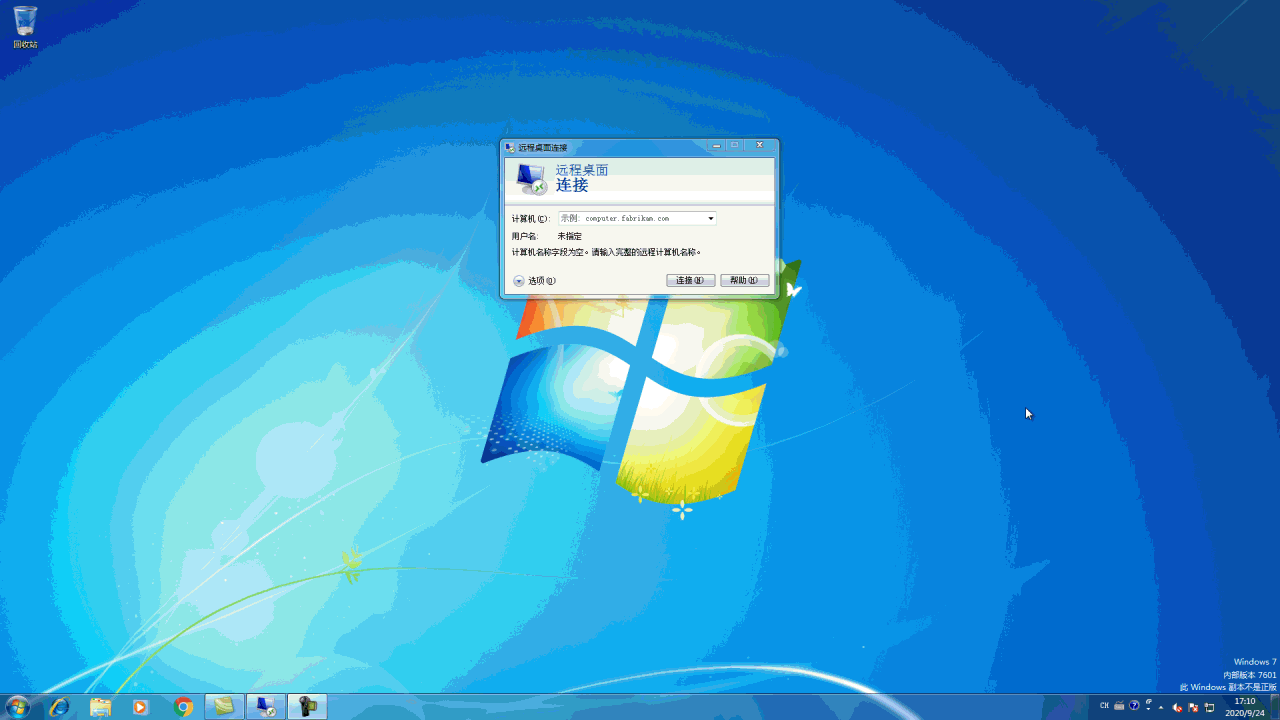The width and height of the screenshot is (1280, 720).
Task: Open the clock showing 17:10
Action: coord(1244,707)
